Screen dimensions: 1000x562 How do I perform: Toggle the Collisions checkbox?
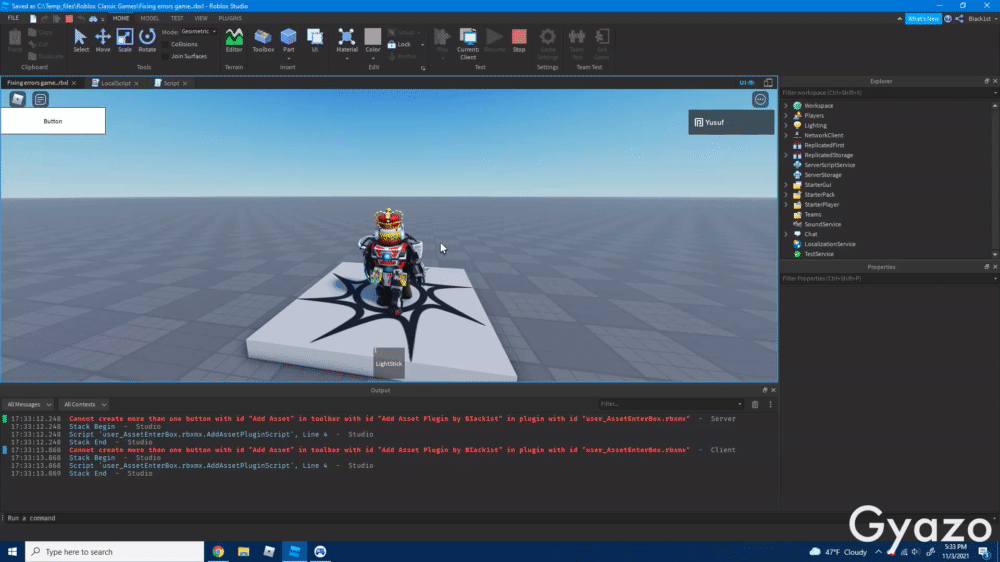coord(166,44)
